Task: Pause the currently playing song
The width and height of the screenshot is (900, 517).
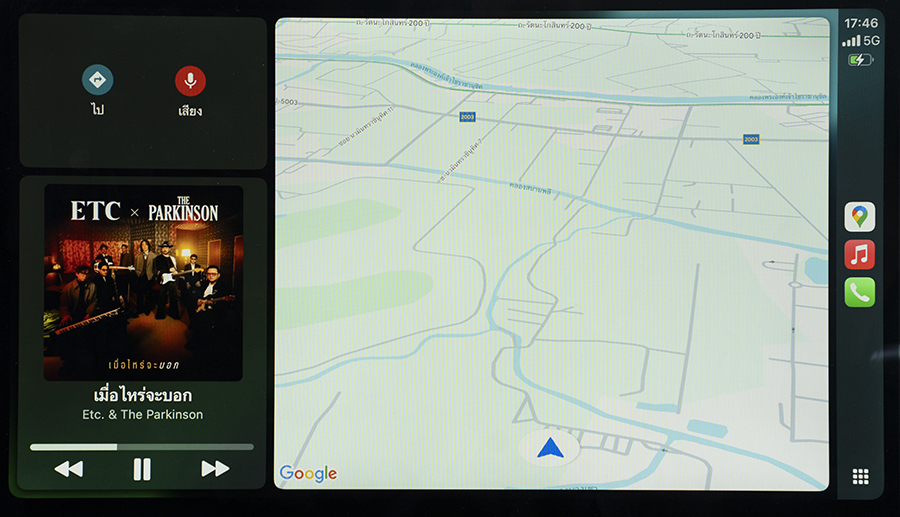Action: [x=142, y=469]
